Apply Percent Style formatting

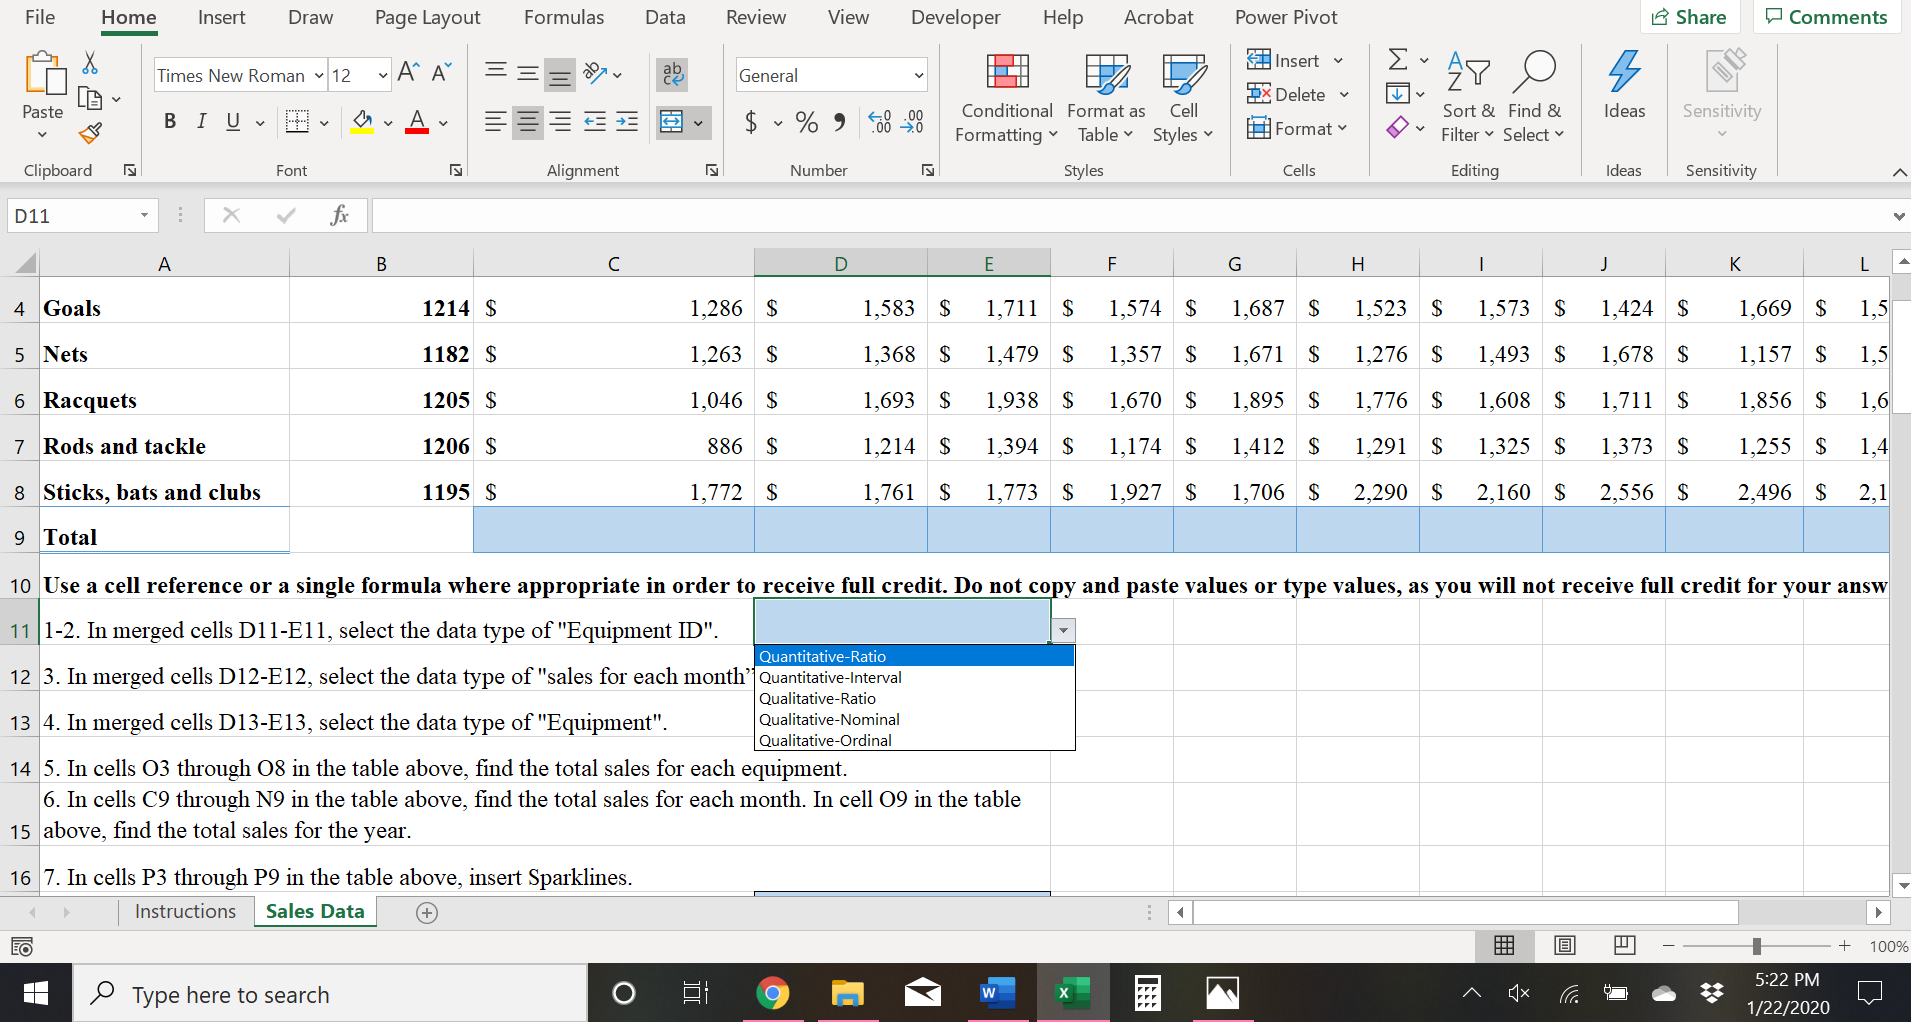pyautogui.click(x=806, y=122)
